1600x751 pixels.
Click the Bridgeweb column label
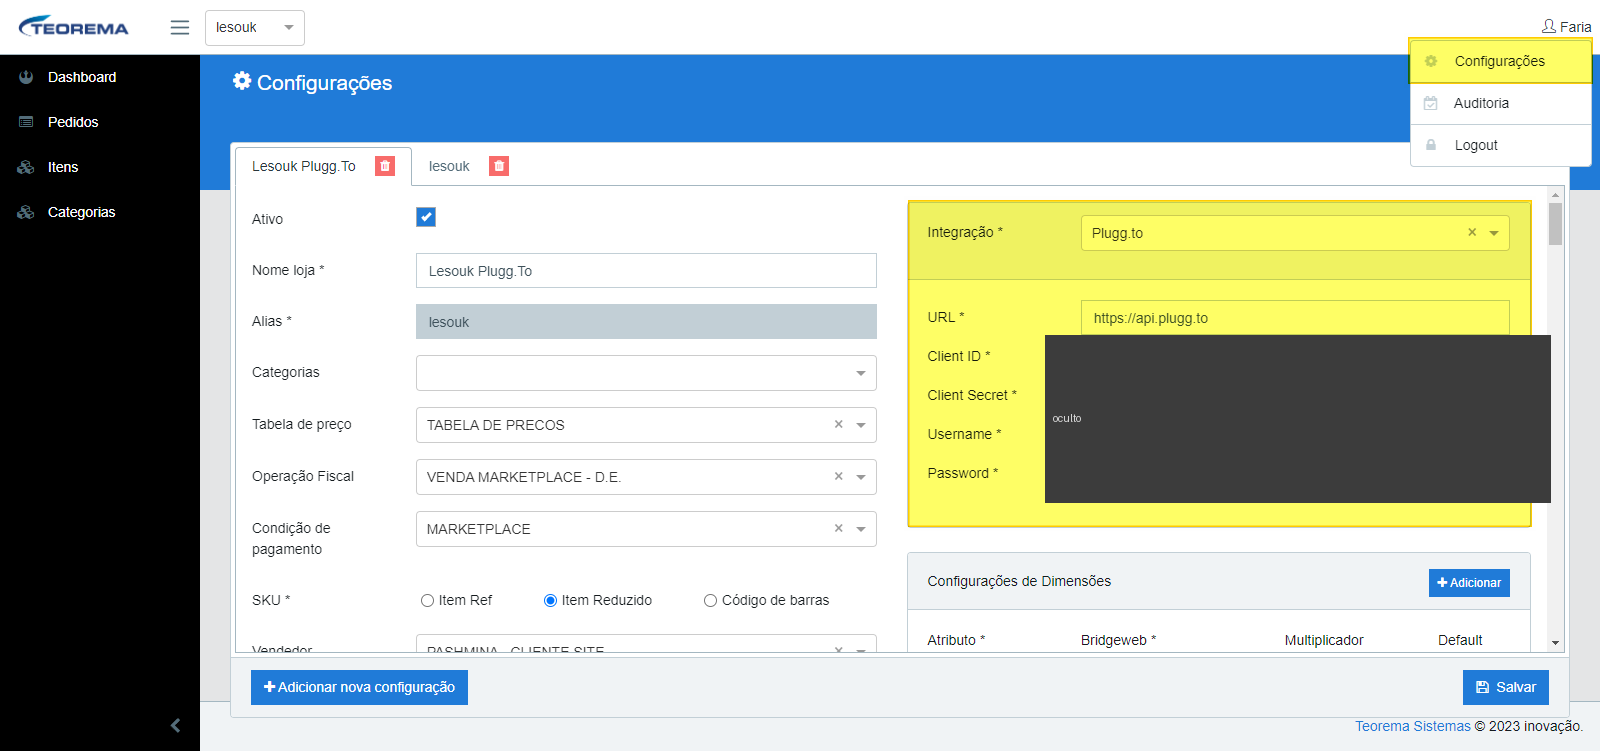click(x=1118, y=640)
